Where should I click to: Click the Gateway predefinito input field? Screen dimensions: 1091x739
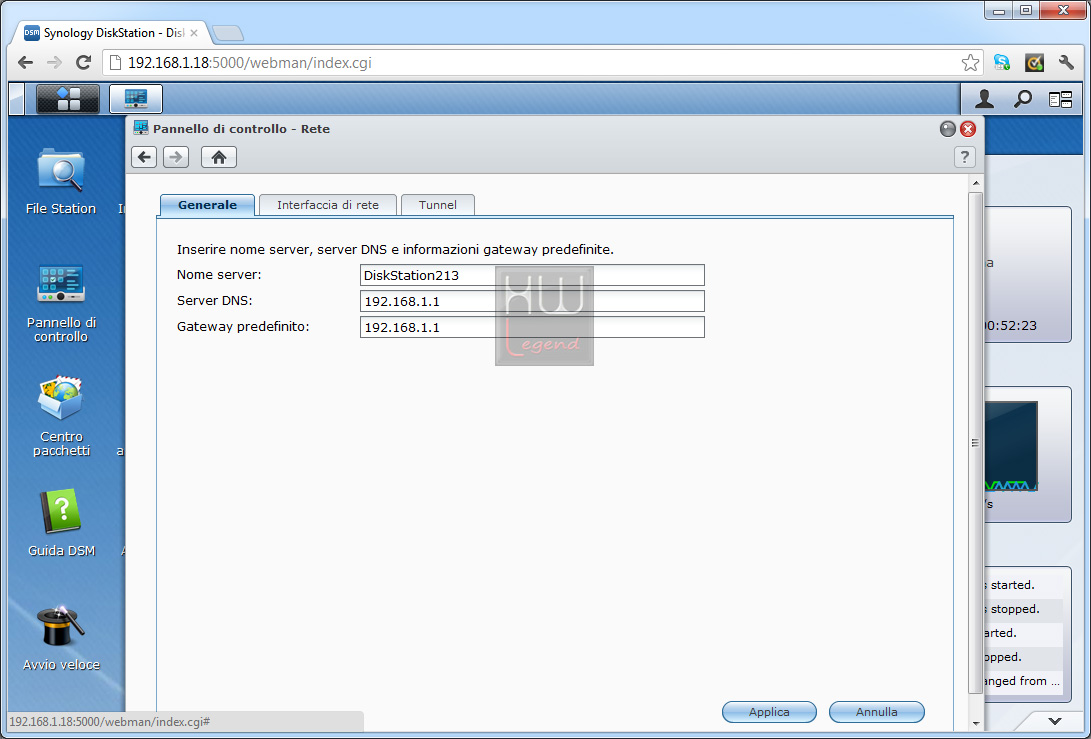point(532,327)
